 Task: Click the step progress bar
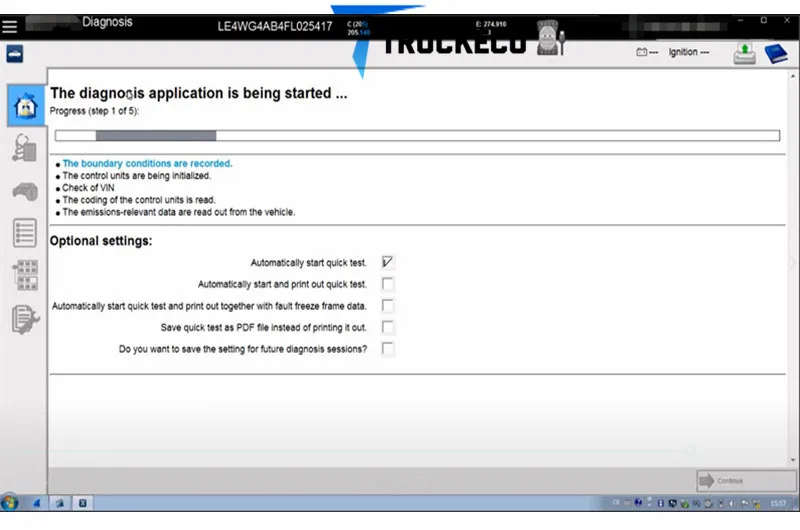coord(417,135)
